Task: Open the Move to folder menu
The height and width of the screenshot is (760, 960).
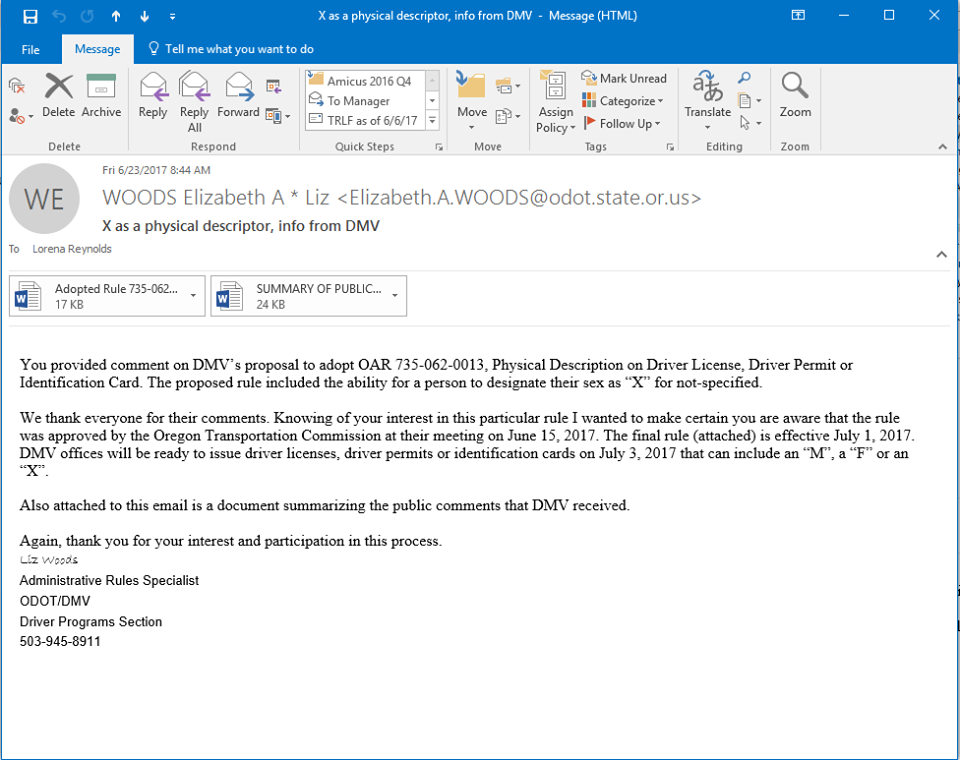Action: tap(471, 102)
